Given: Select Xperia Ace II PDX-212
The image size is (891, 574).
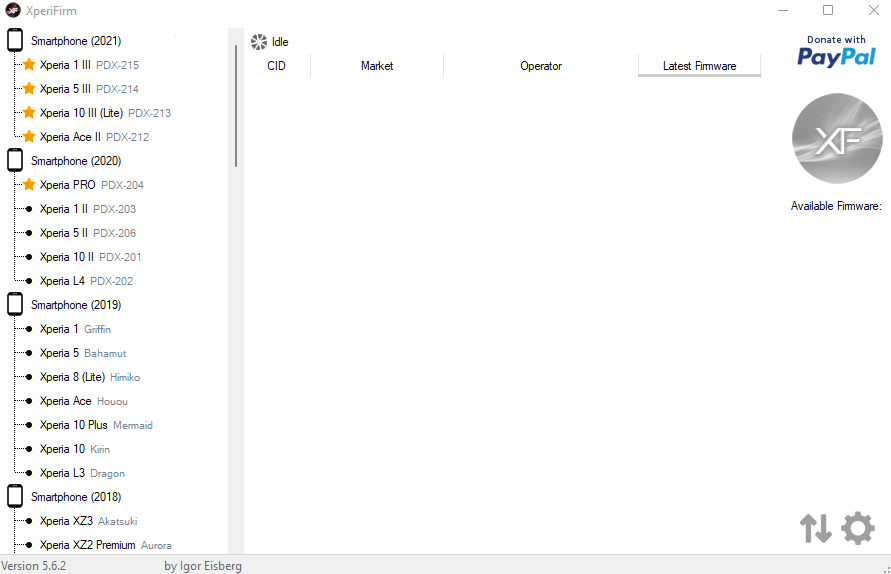Looking at the screenshot, I should [x=94, y=137].
